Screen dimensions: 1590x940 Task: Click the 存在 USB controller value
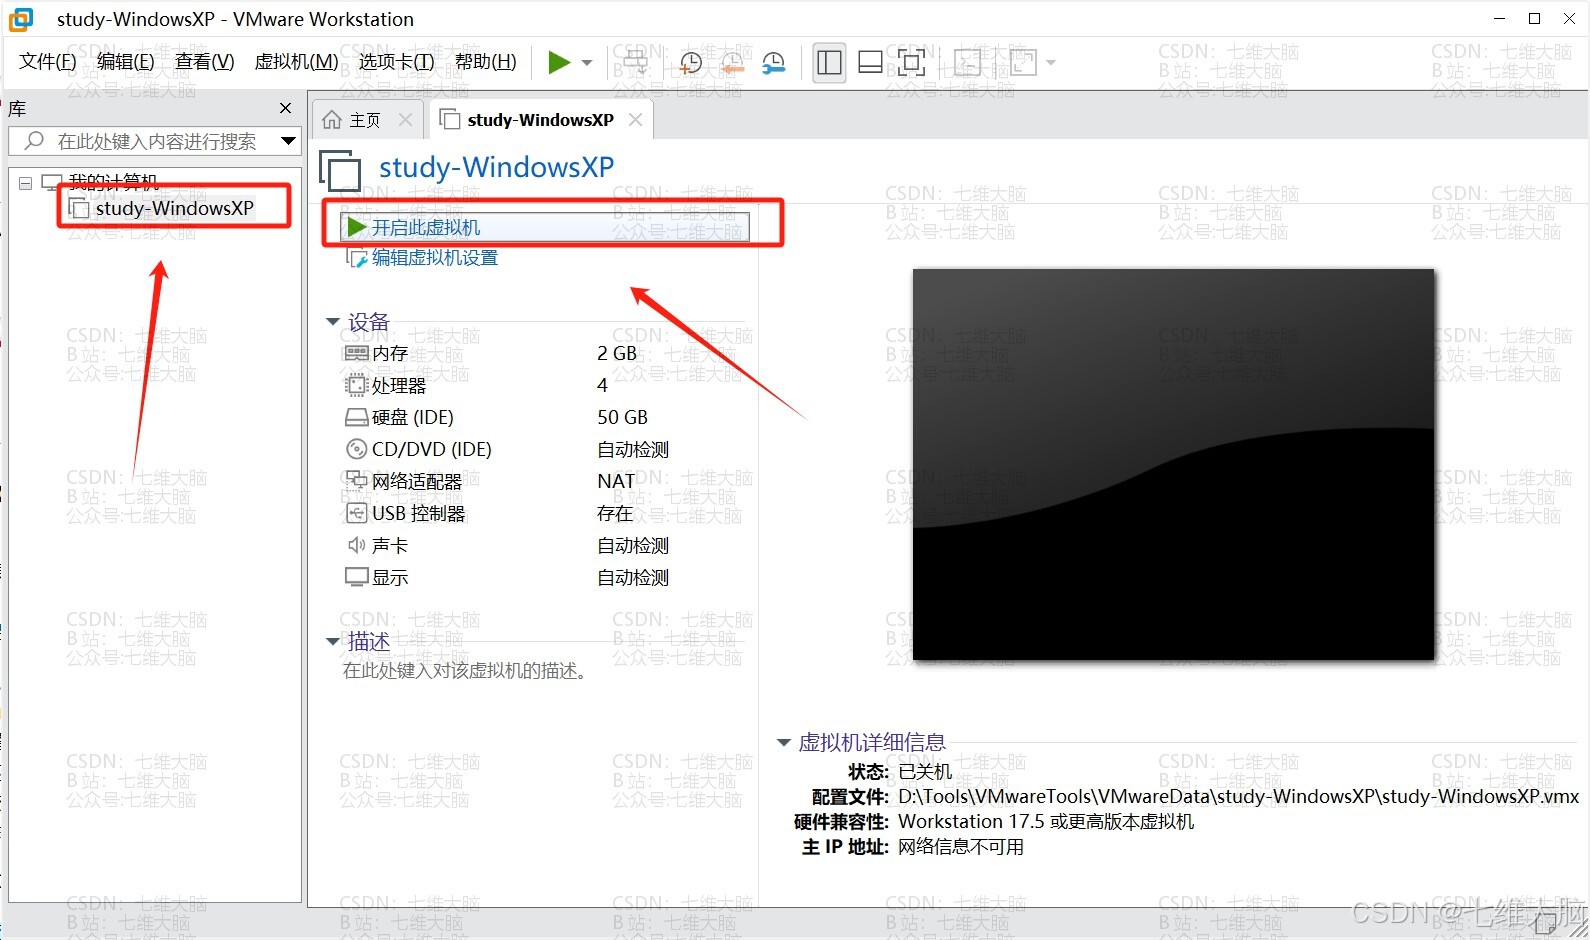pyautogui.click(x=615, y=513)
